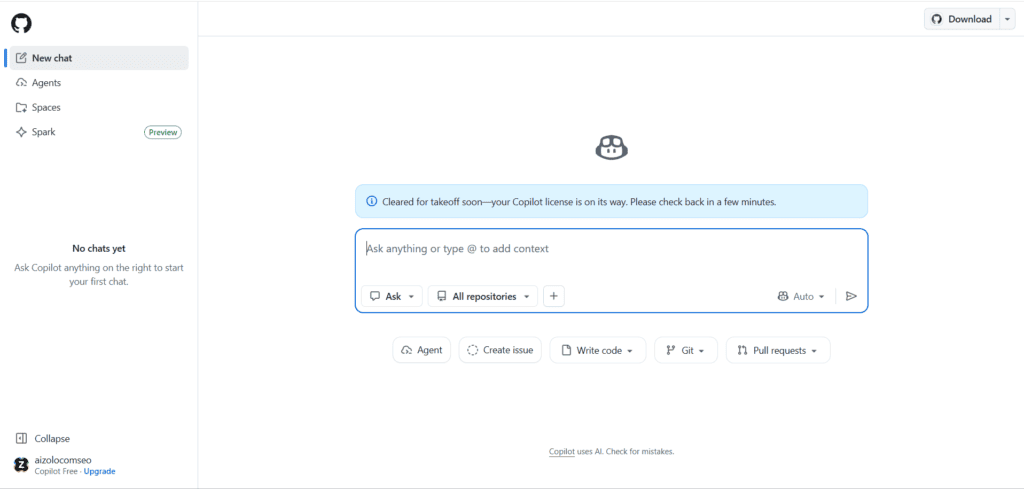This screenshot has width=1024, height=489.
Task: Open the Agents page
Action: 99,83
